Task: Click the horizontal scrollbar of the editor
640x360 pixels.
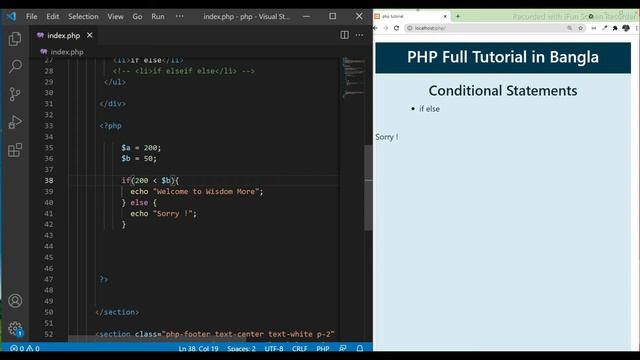Action: pos(157,339)
